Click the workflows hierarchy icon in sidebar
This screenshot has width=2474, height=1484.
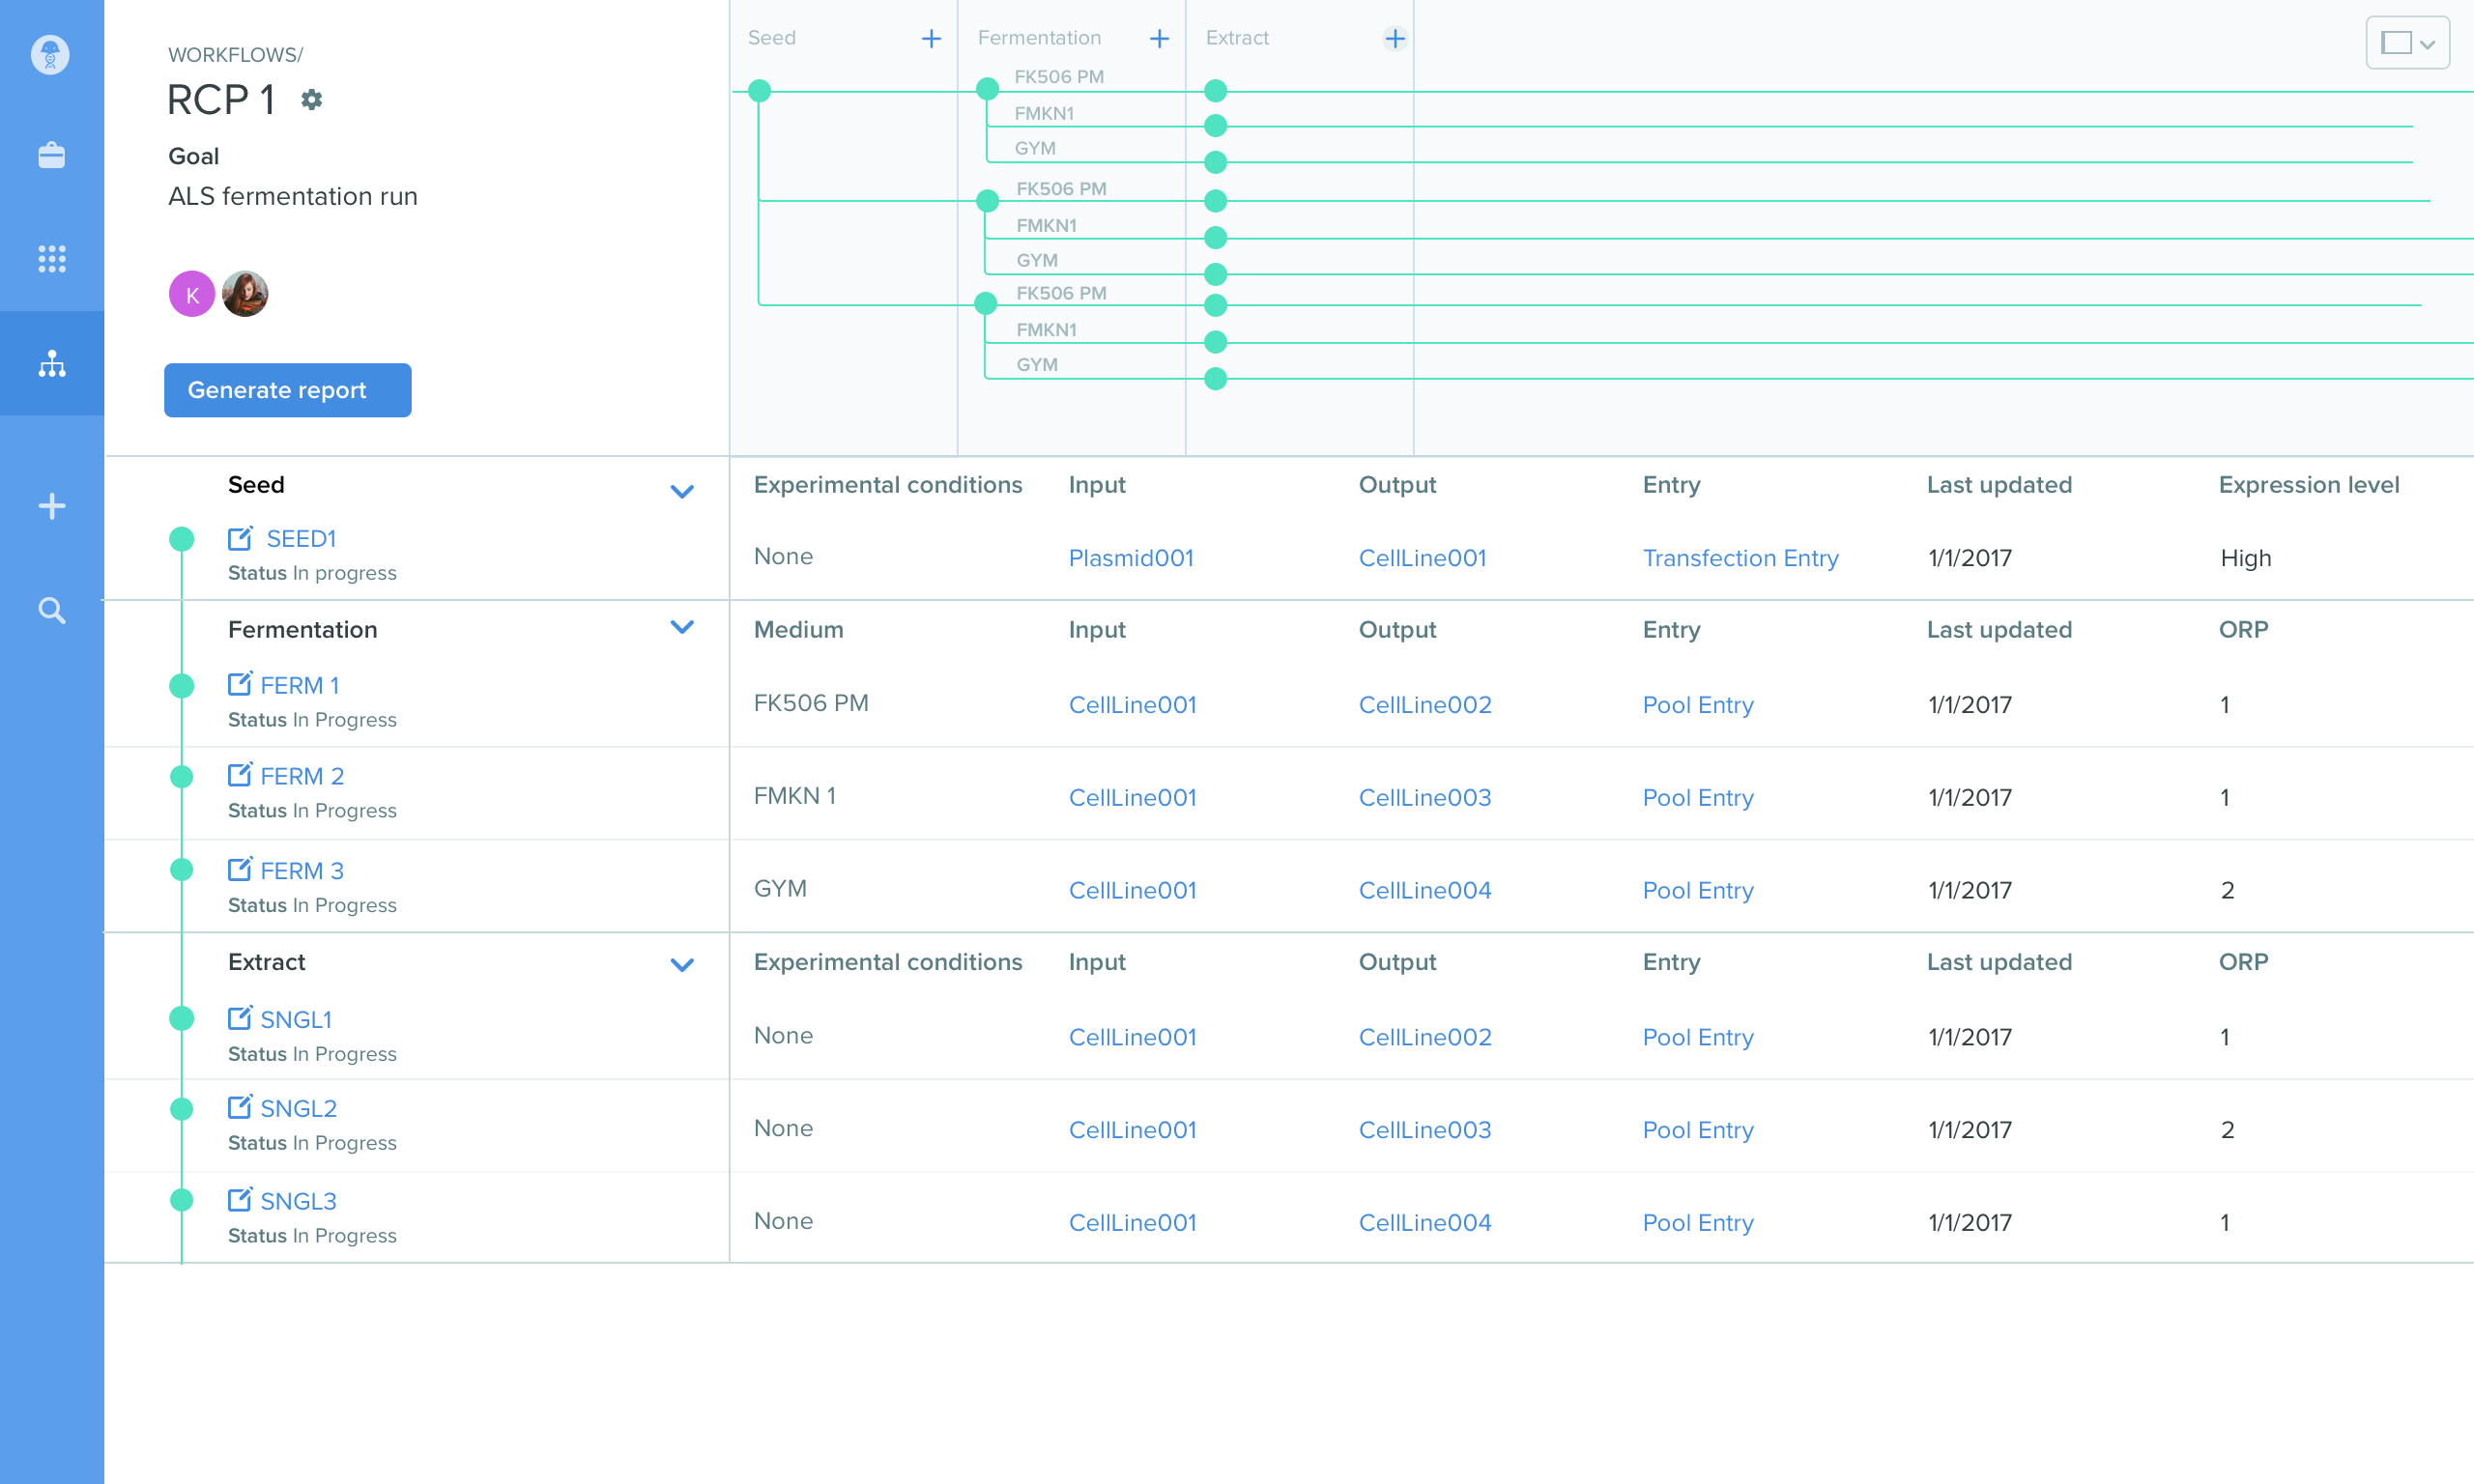coord(52,364)
